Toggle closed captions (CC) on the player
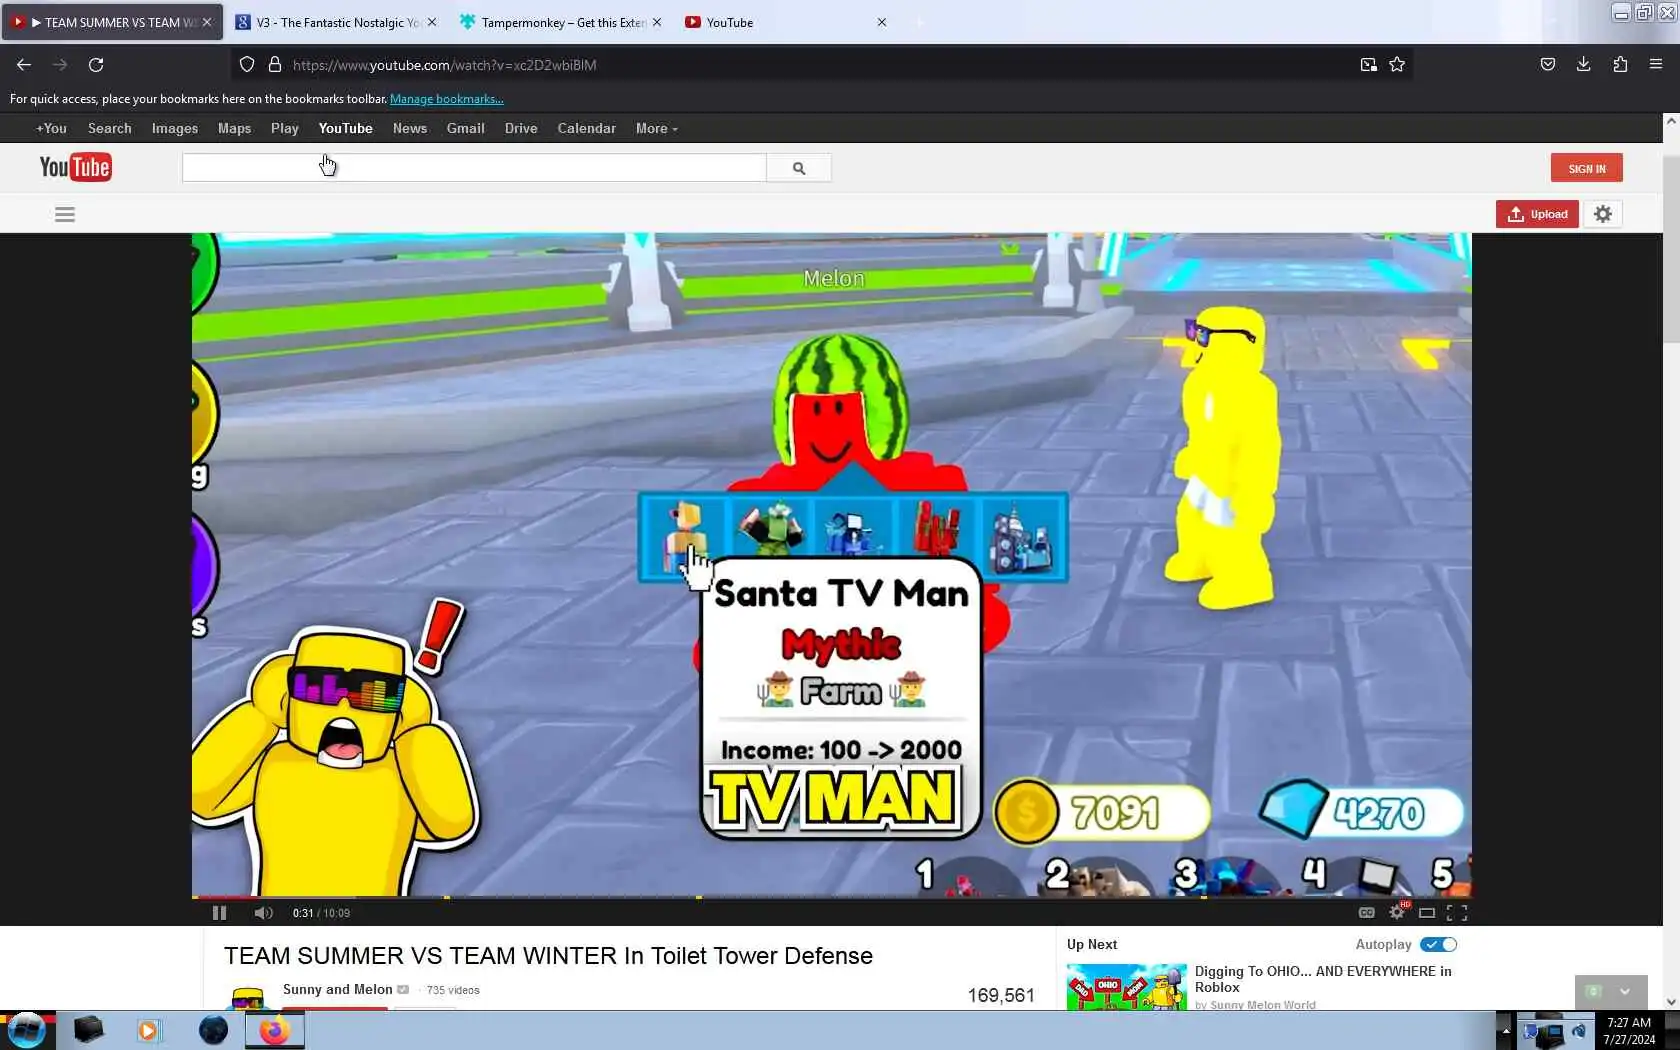 1366,913
